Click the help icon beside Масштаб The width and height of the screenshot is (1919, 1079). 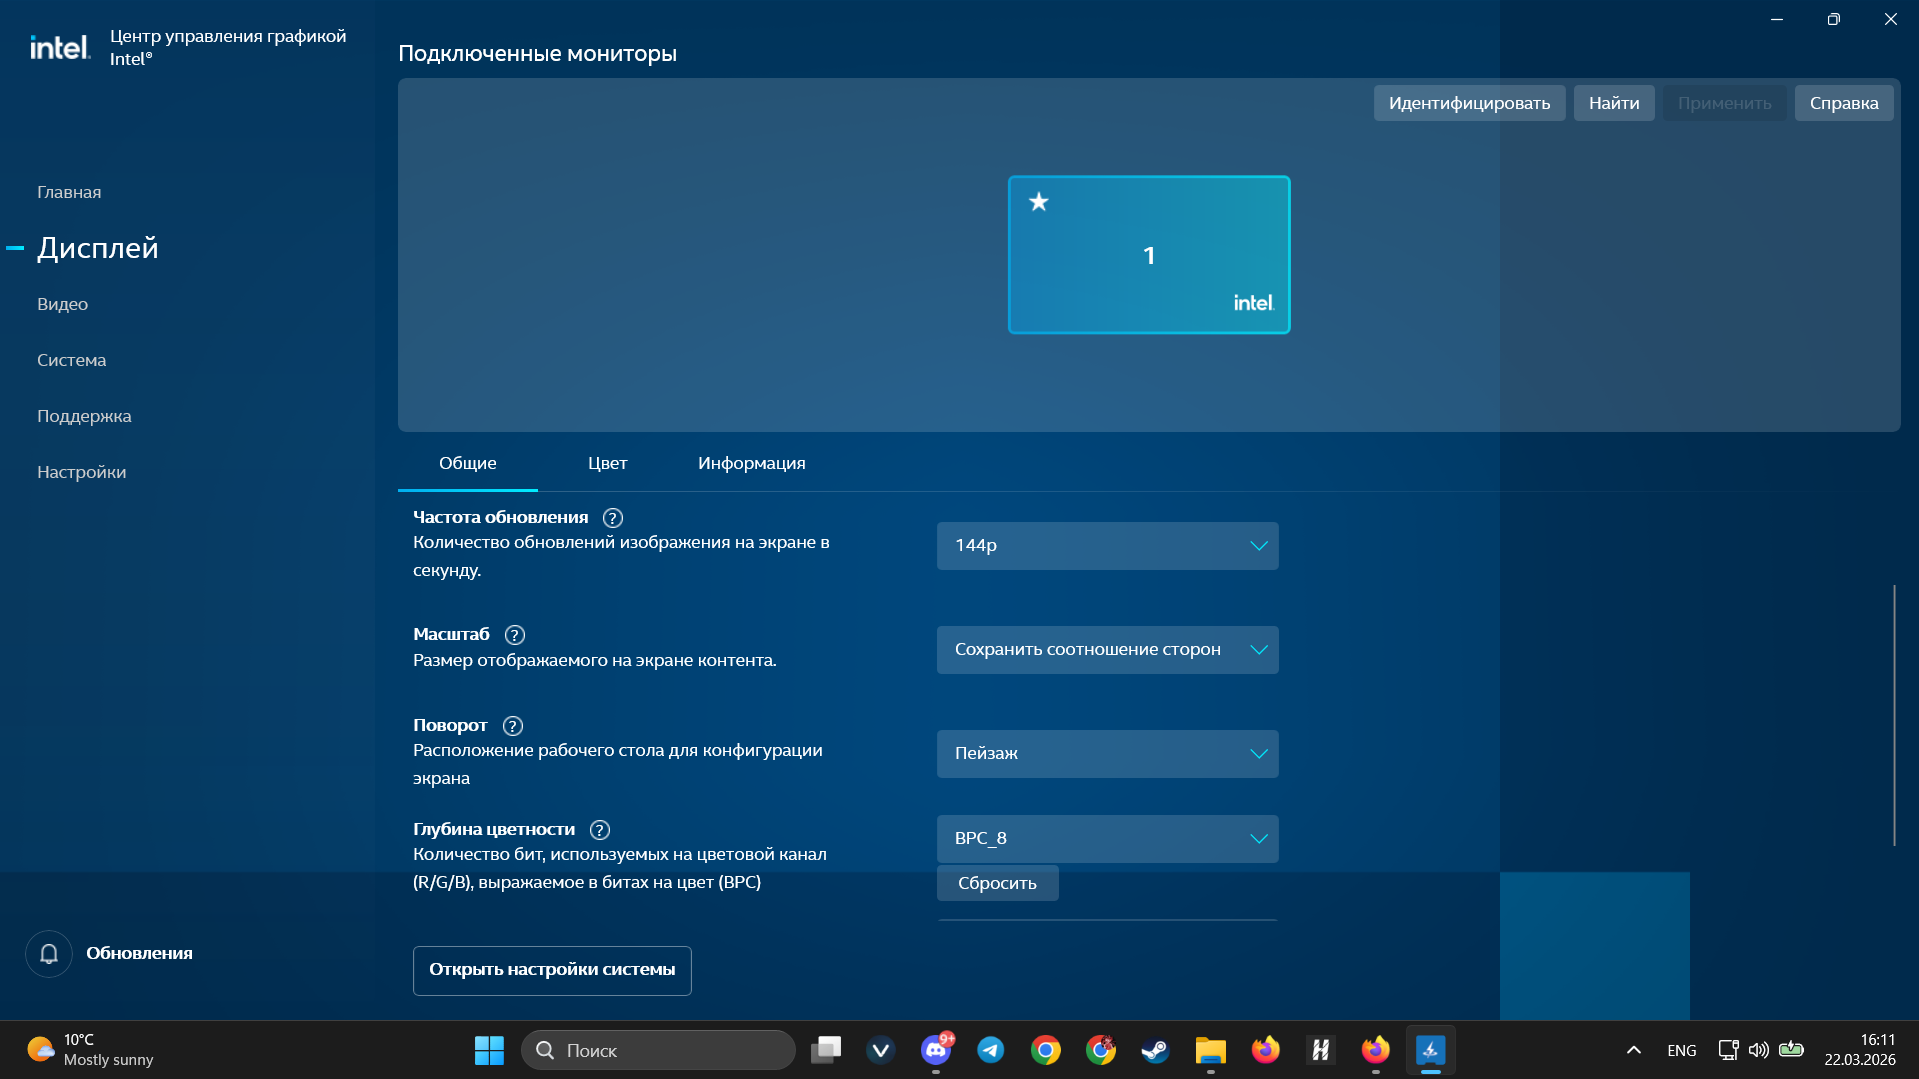514,635
